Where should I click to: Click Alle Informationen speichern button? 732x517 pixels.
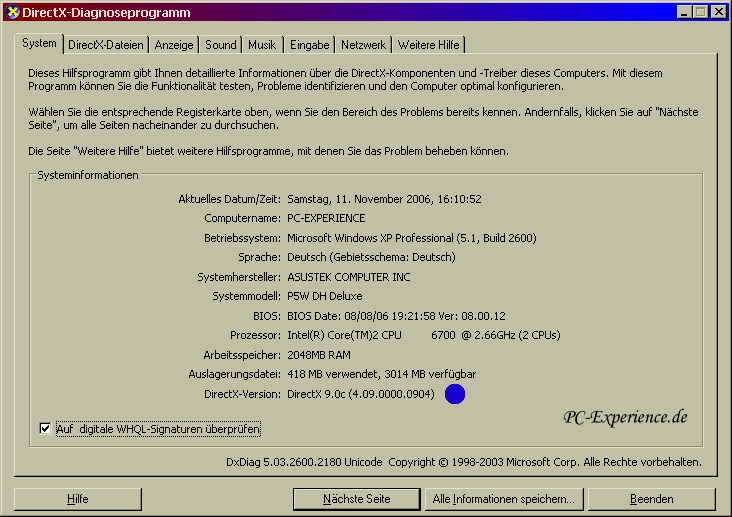coord(504,499)
